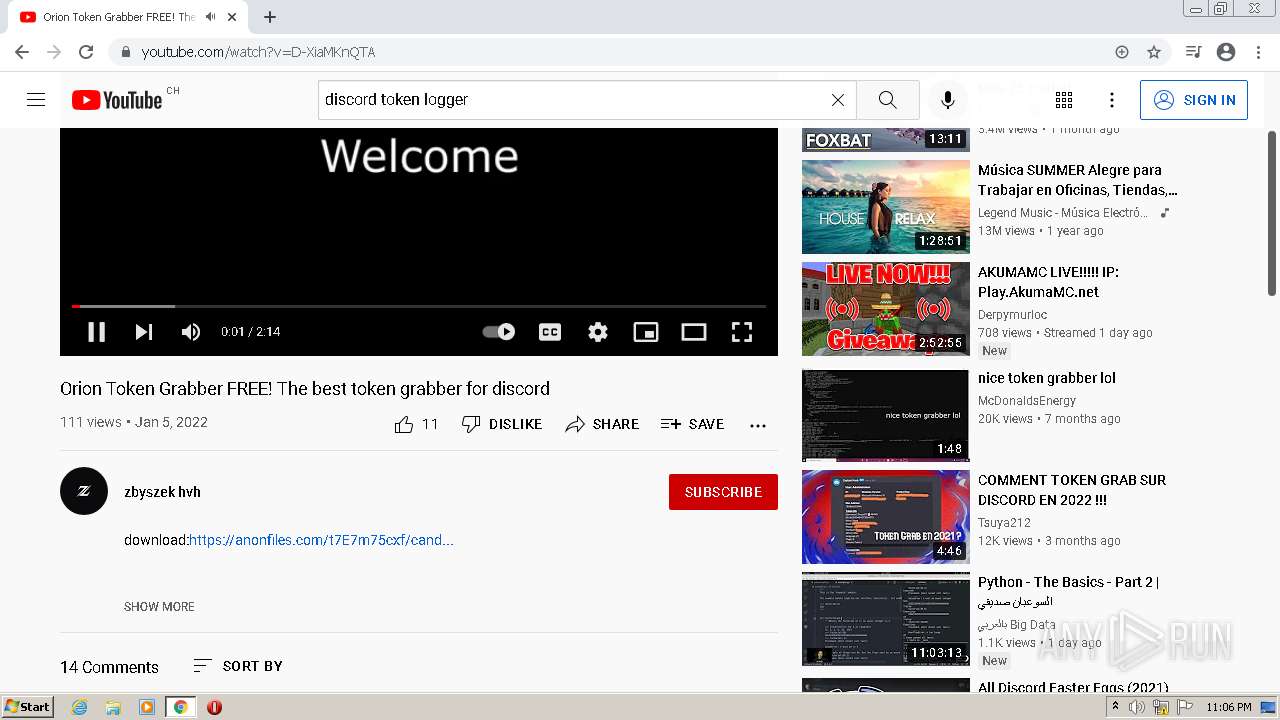This screenshot has width=1280, height=720.
Task: Open the Chrome profile icon
Action: point(1226,52)
